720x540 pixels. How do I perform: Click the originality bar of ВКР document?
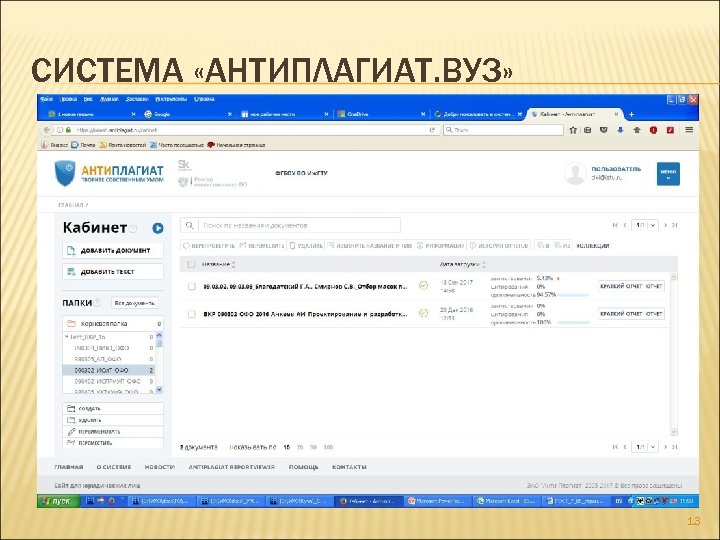573,322
